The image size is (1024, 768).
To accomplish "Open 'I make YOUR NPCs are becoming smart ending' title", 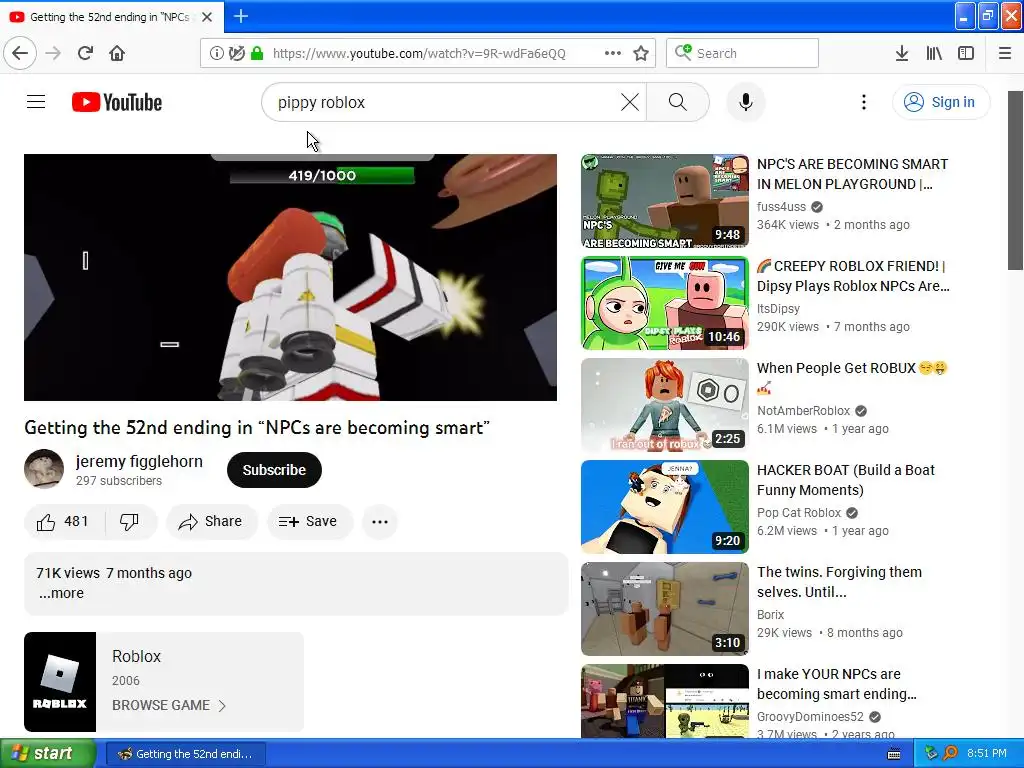I will pyautogui.click(x=837, y=684).
